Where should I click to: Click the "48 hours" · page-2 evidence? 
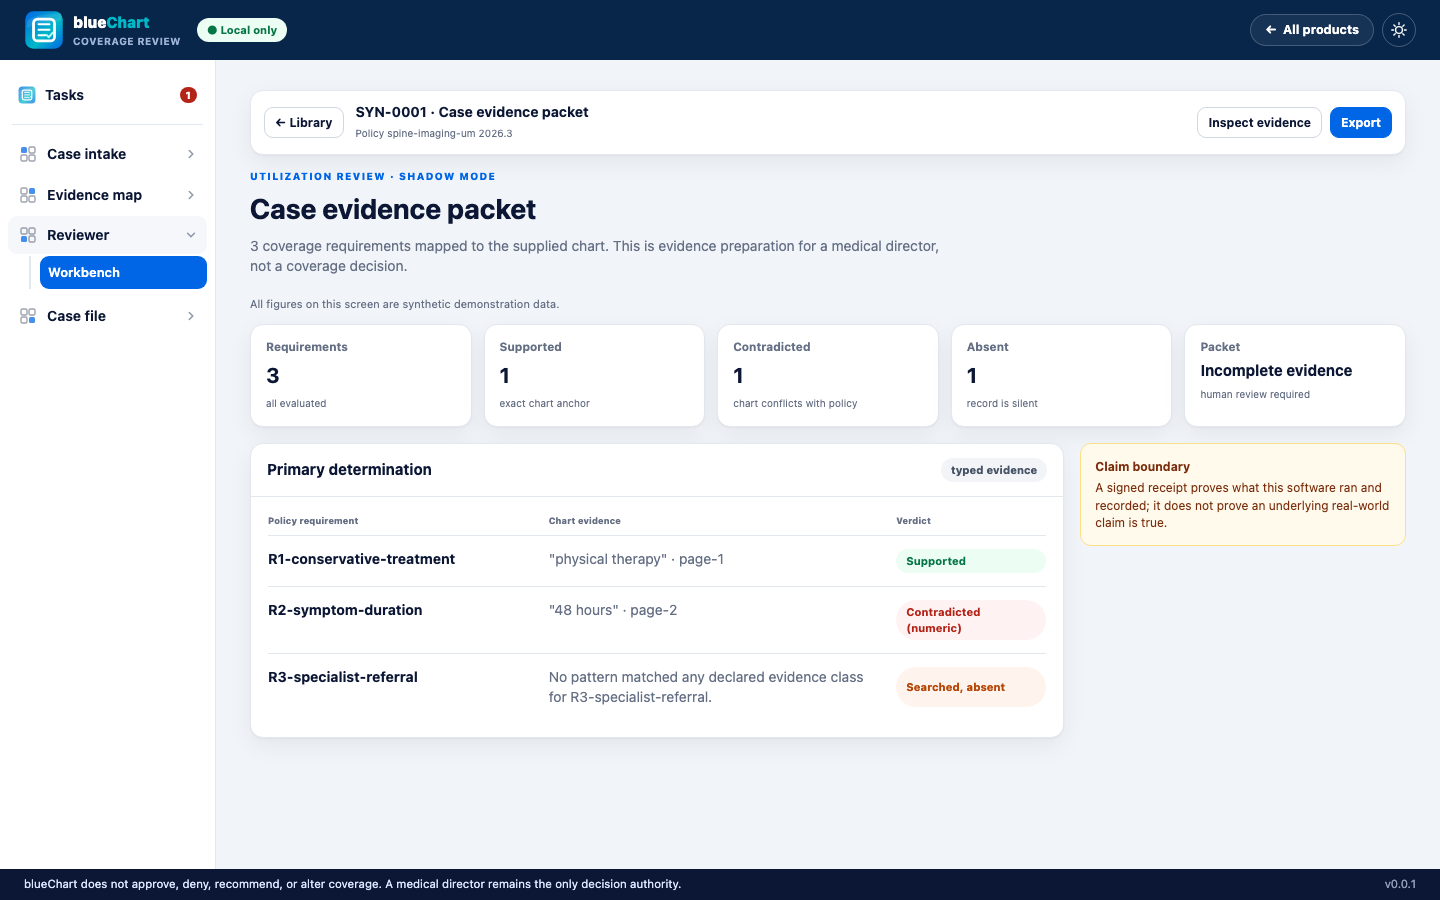tap(613, 610)
